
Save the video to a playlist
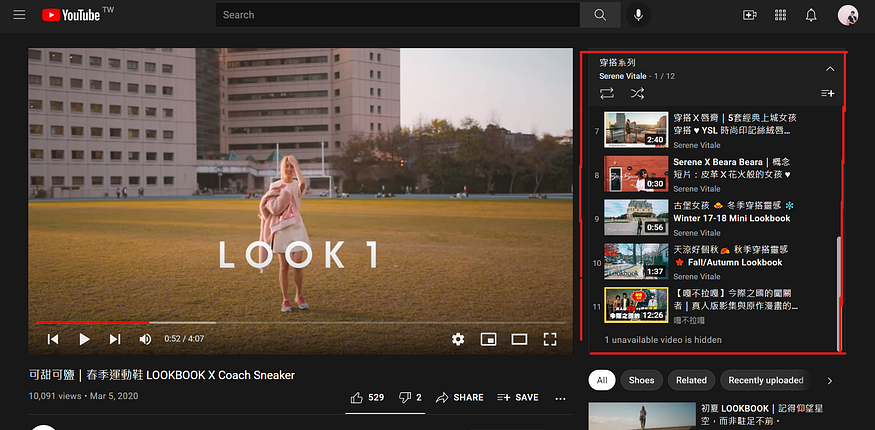(518, 398)
